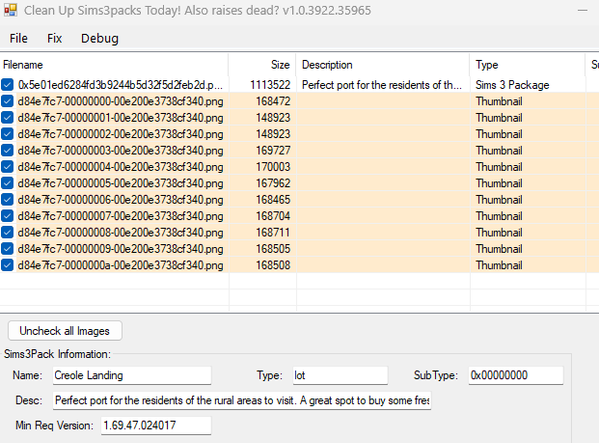Sort by the Size column header
Viewport: 599px width, 443px height.
(x=262, y=65)
